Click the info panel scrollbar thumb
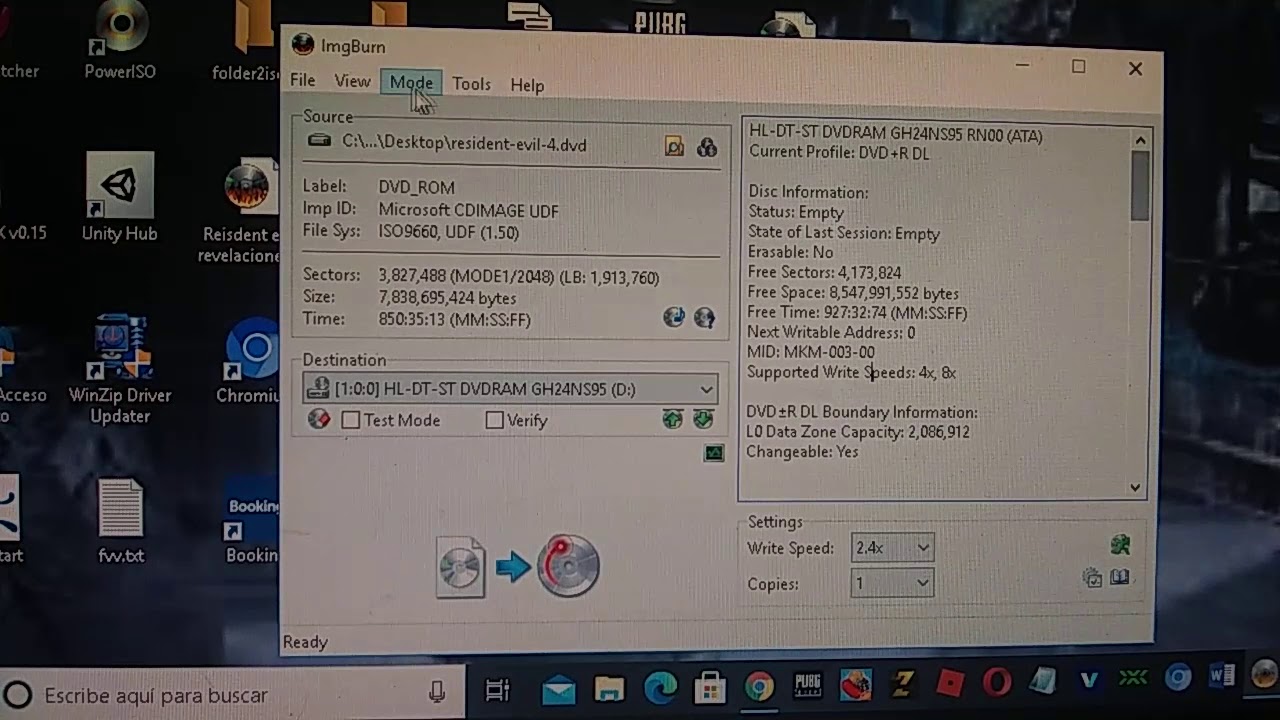The height and width of the screenshot is (720, 1280). pos(1140,185)
